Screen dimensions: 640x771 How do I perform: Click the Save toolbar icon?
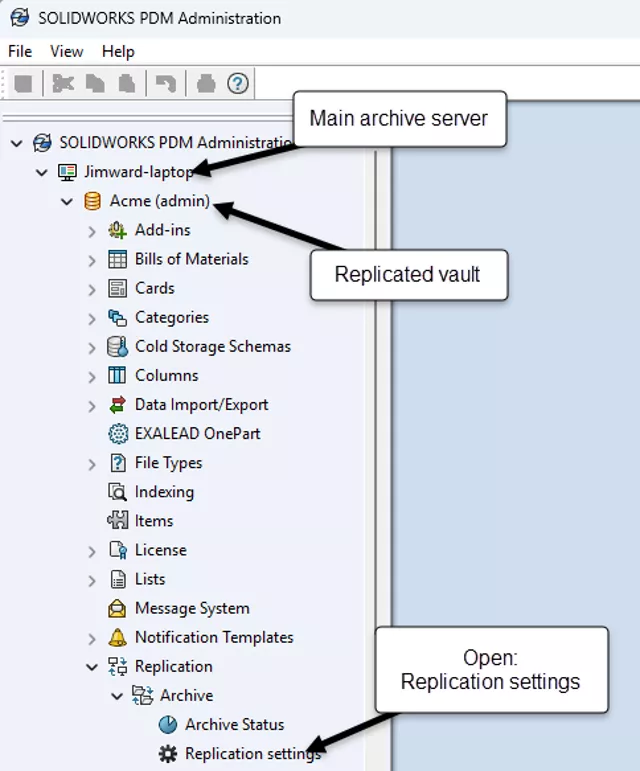point(23,84)
